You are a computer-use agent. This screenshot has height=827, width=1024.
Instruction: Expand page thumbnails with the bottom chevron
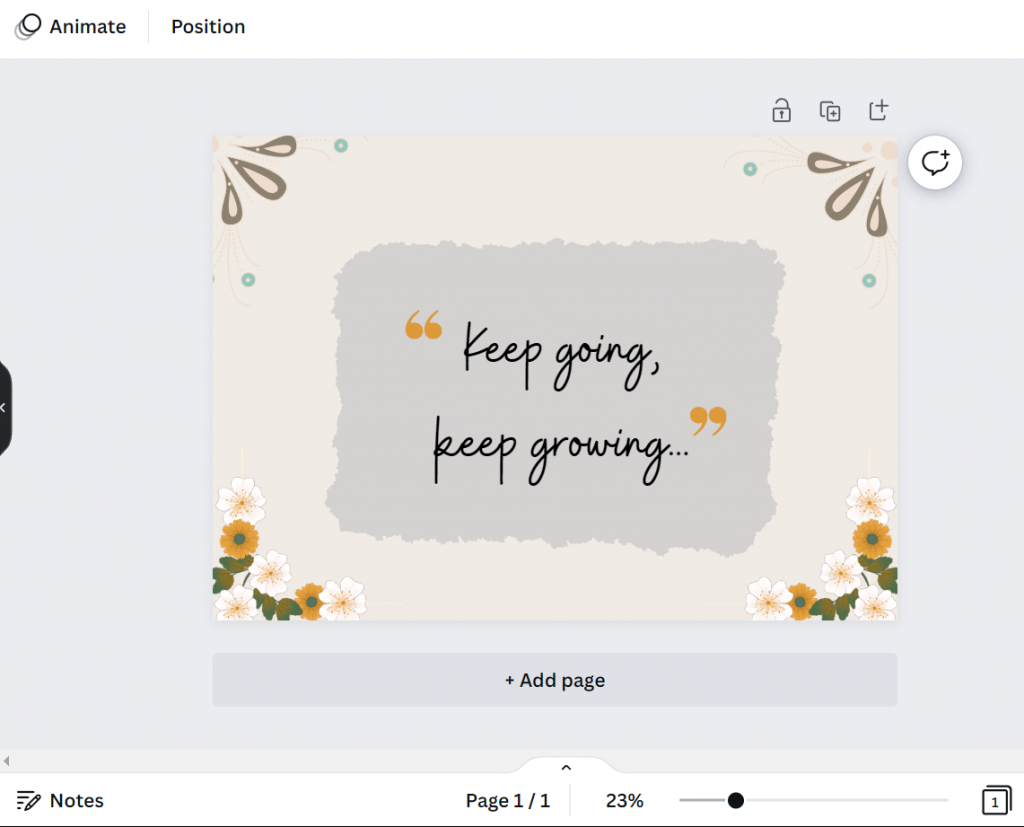coord(566,766)
